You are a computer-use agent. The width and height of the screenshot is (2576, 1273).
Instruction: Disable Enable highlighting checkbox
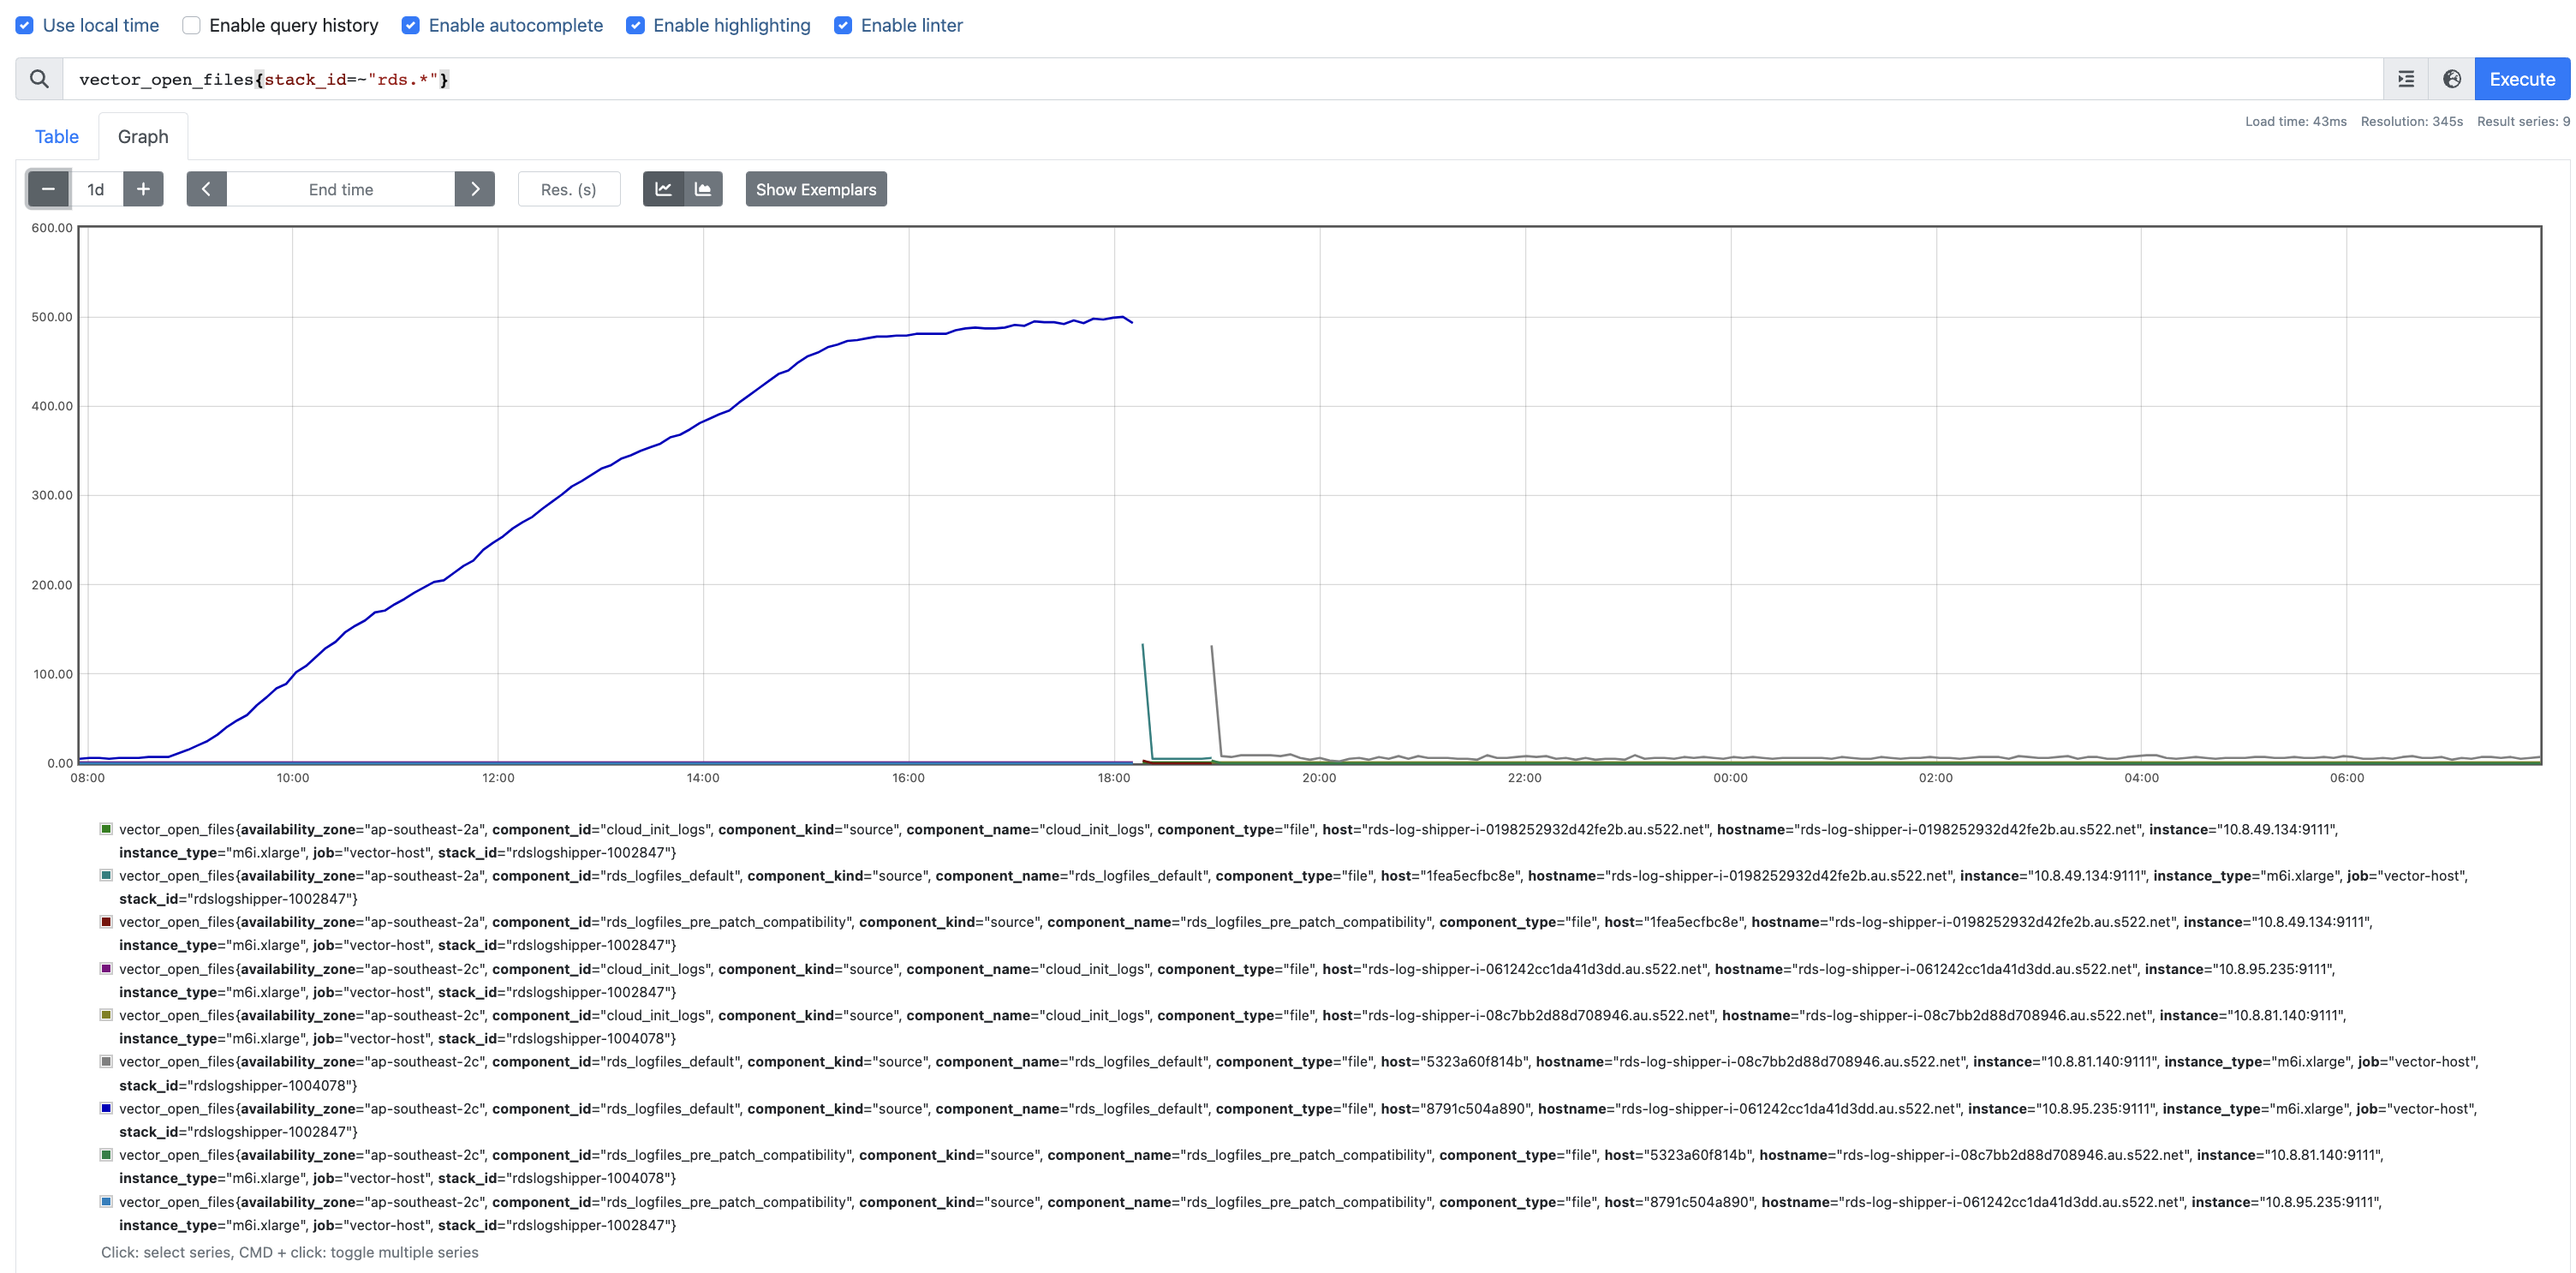[x=636, y=25]
